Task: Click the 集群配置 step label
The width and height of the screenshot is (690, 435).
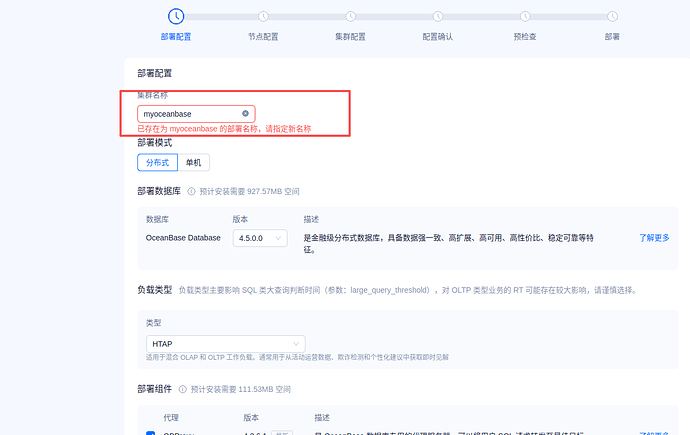Action: [350, 37]
